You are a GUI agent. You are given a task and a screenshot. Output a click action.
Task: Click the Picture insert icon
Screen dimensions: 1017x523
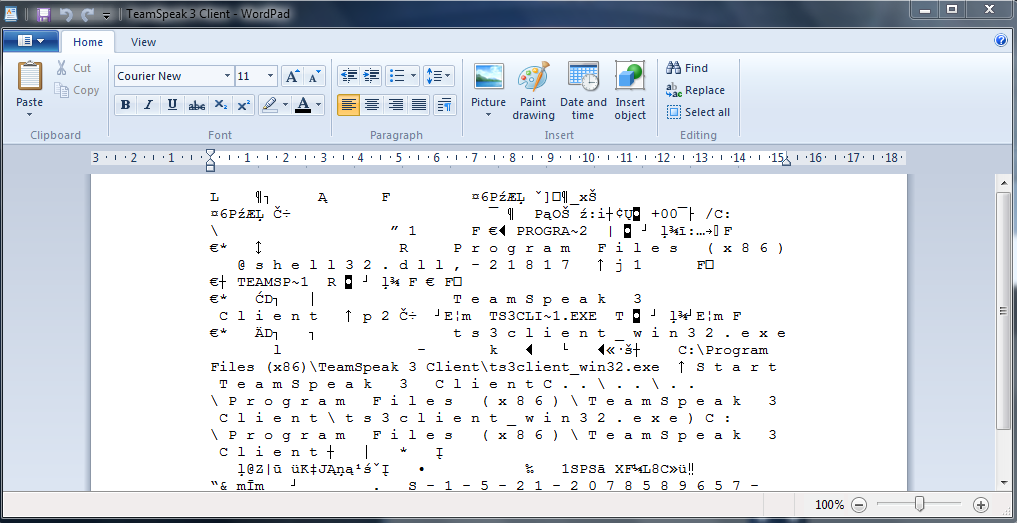click(488, 77)
